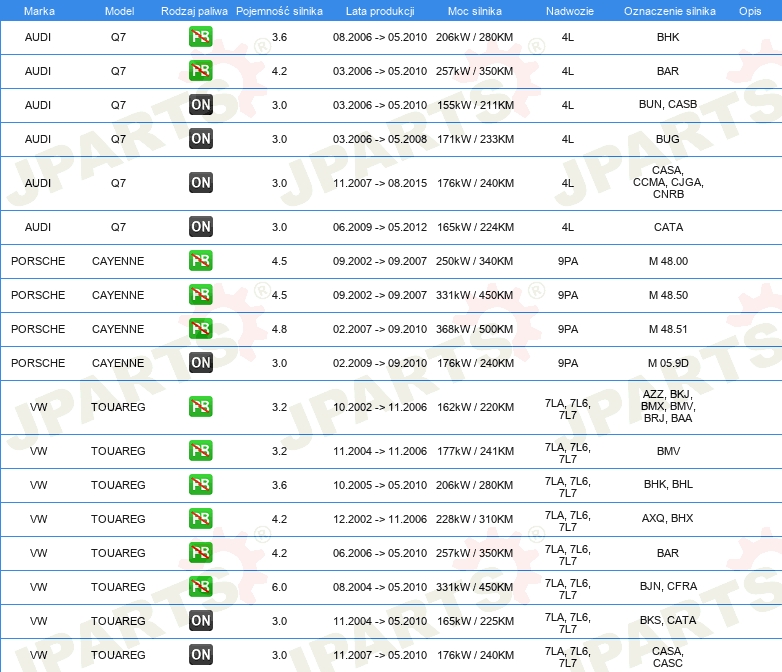Click engine code M 48.51
Image resolution: width=782 pixels, height=672 pixels.
(668, 329)
